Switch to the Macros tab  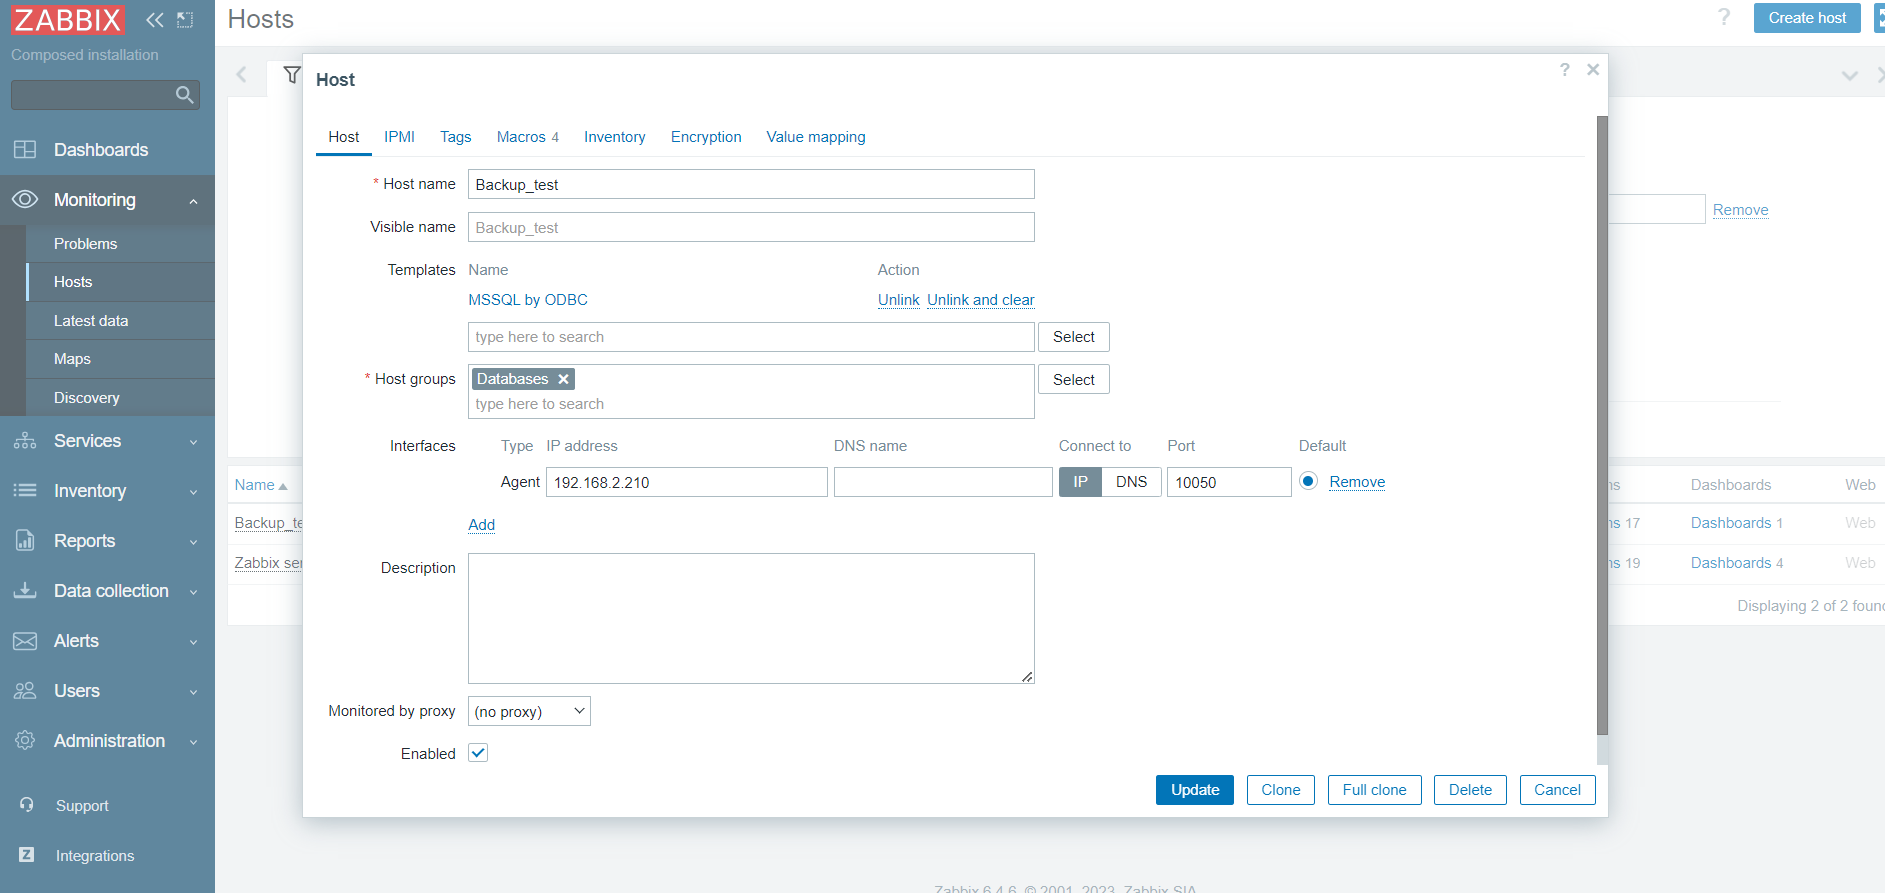pyautogui.click(x=527, y=137)
